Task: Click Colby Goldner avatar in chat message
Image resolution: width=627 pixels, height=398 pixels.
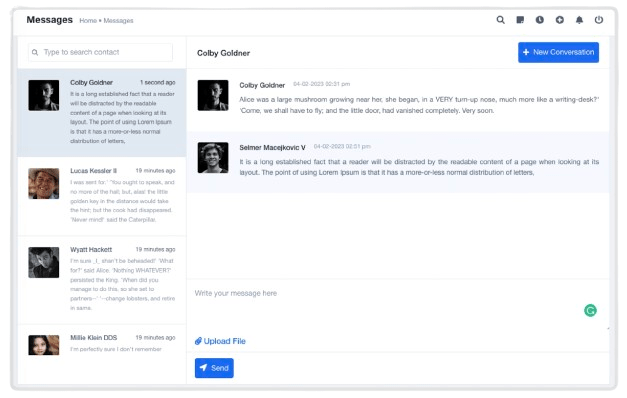Action: (213, 95)
